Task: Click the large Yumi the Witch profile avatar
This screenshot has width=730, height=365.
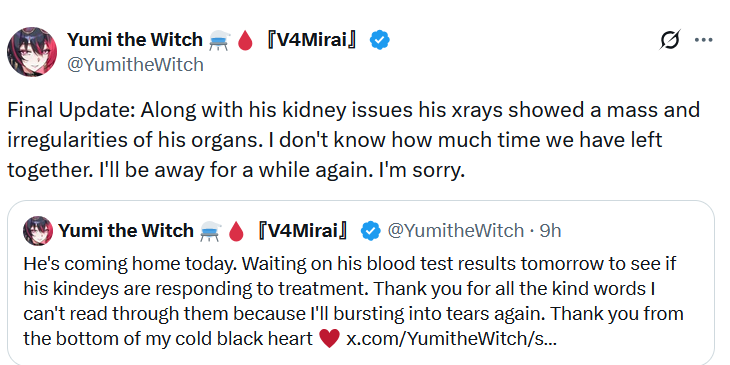Action: click(x=32, y=51)
